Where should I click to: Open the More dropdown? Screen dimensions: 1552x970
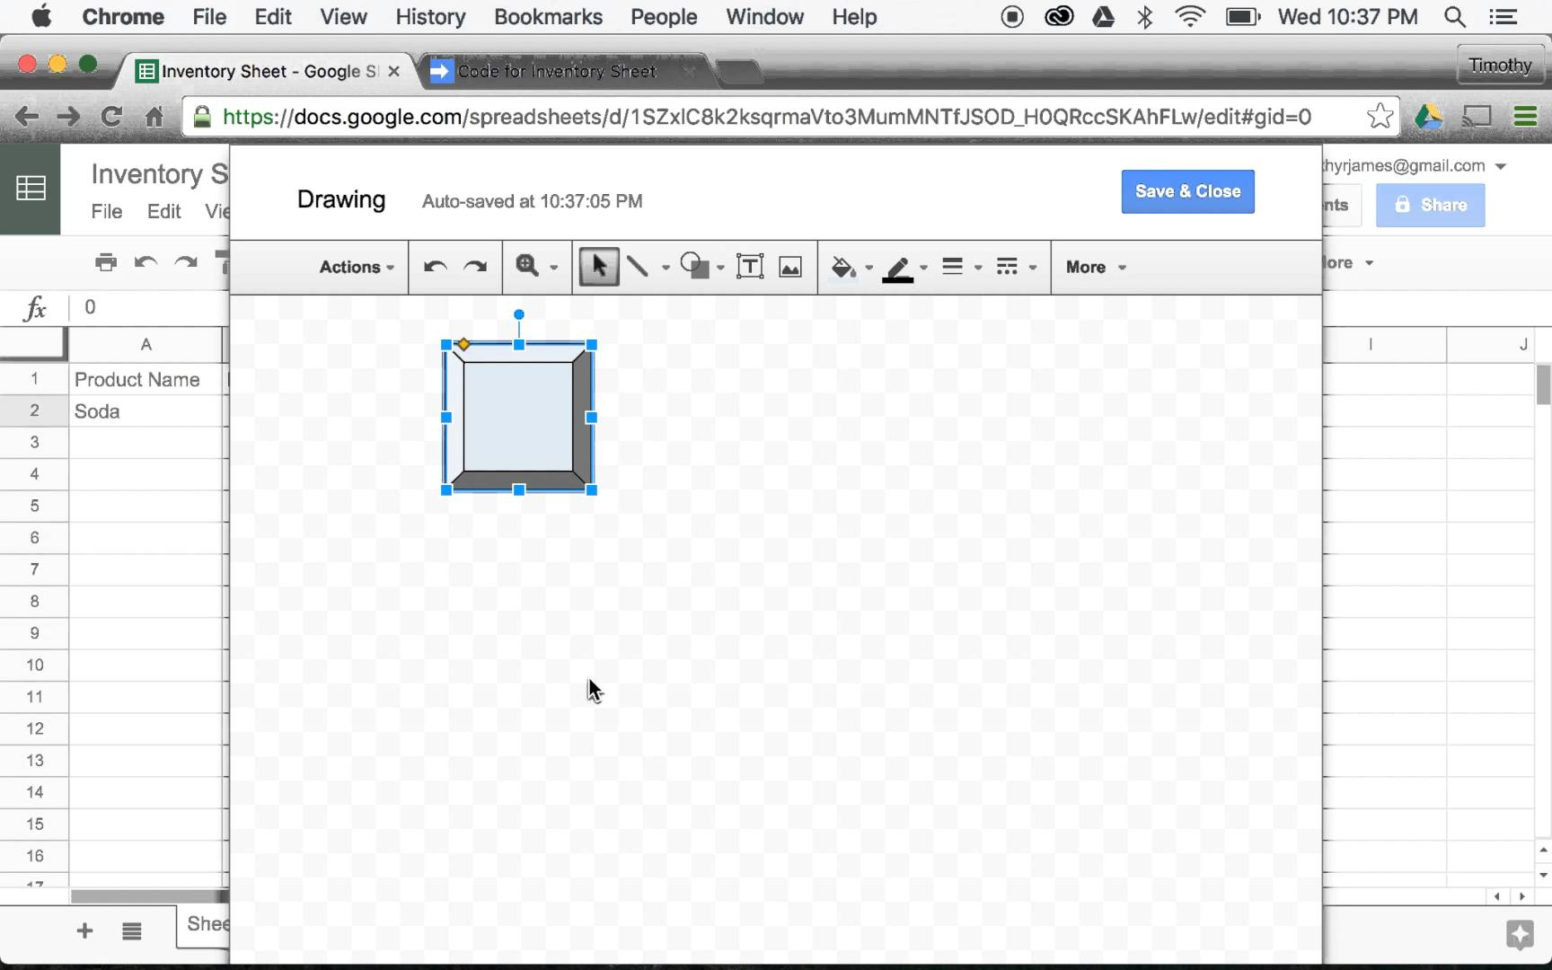(x=1092, y=266)
